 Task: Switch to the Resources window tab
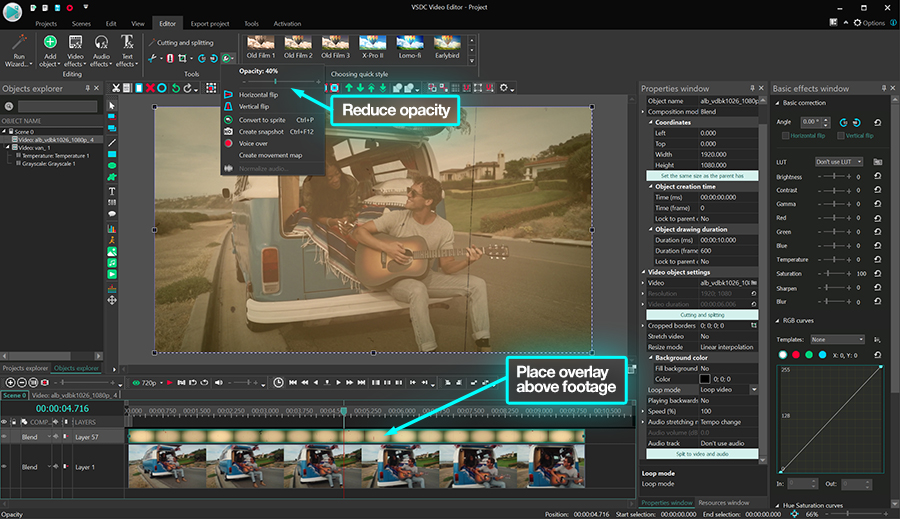point(725,502)
